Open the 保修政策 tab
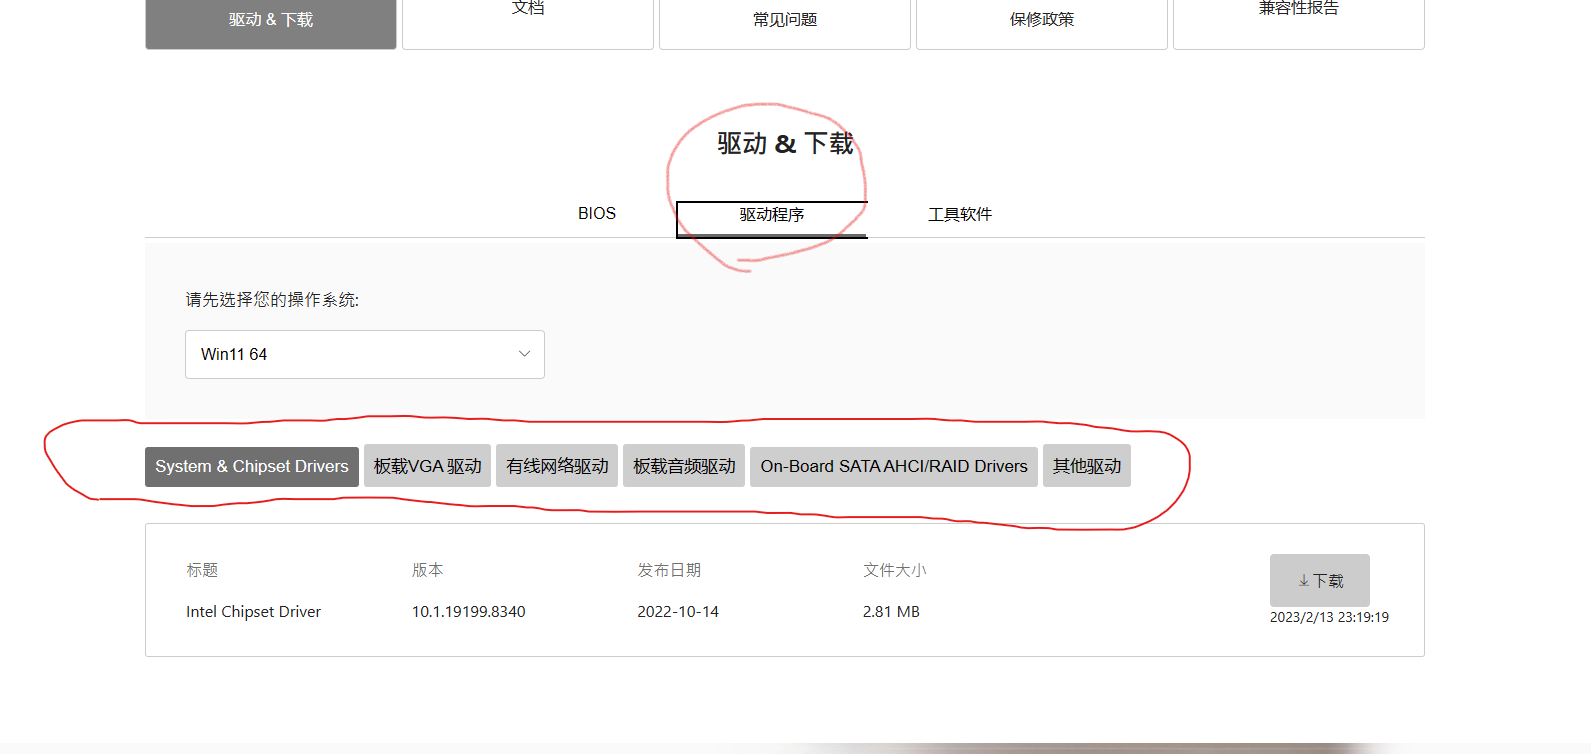The image size is (1591, 754). (x=1042, y=22)
